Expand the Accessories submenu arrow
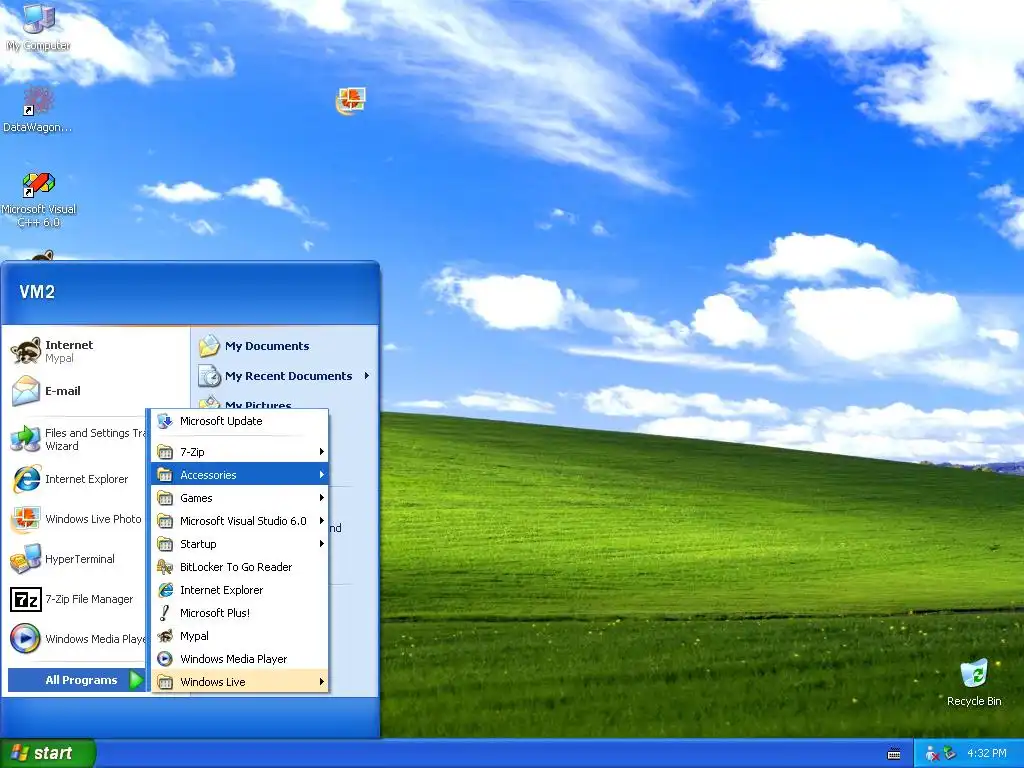The image size is (1024, 768). click(321, 475)
